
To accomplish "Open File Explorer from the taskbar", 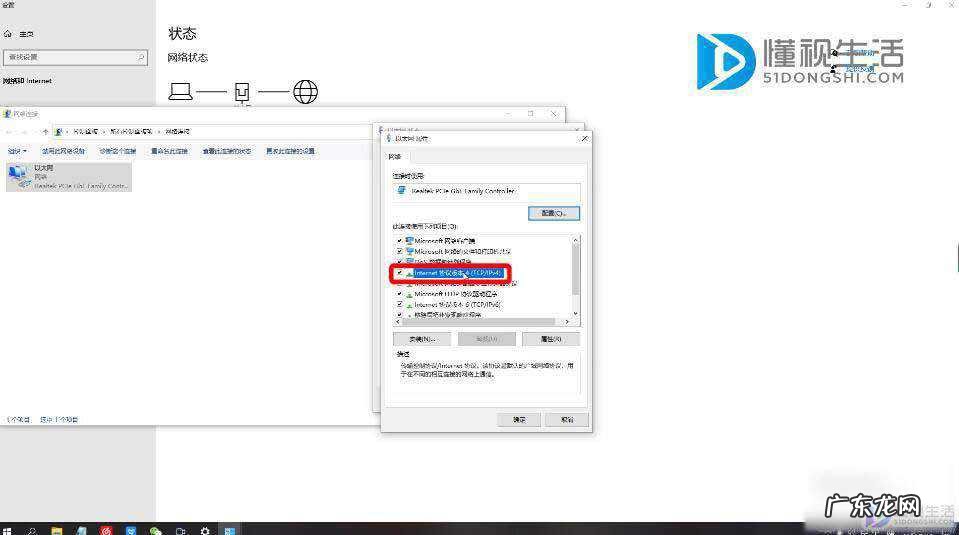I will coord(56,531).
